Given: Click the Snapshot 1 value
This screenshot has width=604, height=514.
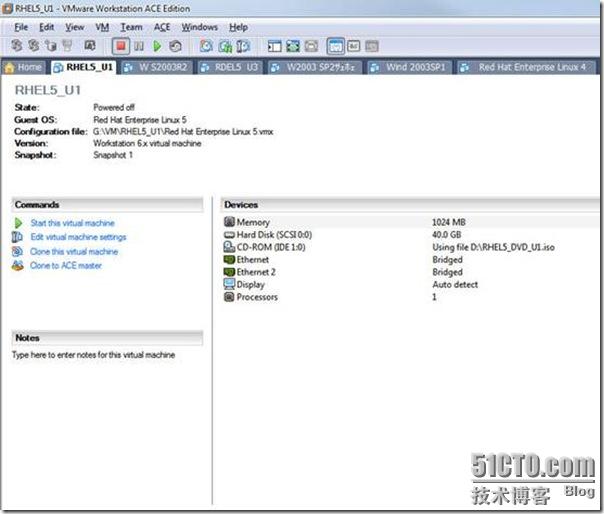Looking at the screenshot, I should coord(113,155).
